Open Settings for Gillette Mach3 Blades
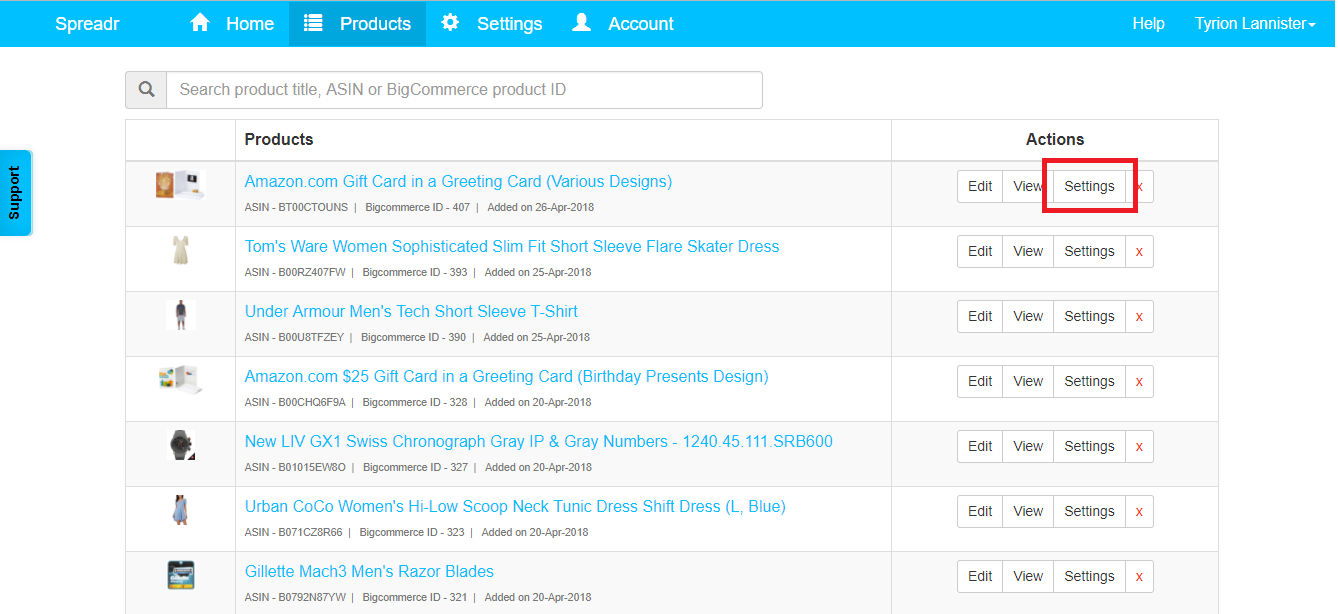The height and width of the screenshot is (614, 1338). pyautogui.click(x=1089, y=576)
